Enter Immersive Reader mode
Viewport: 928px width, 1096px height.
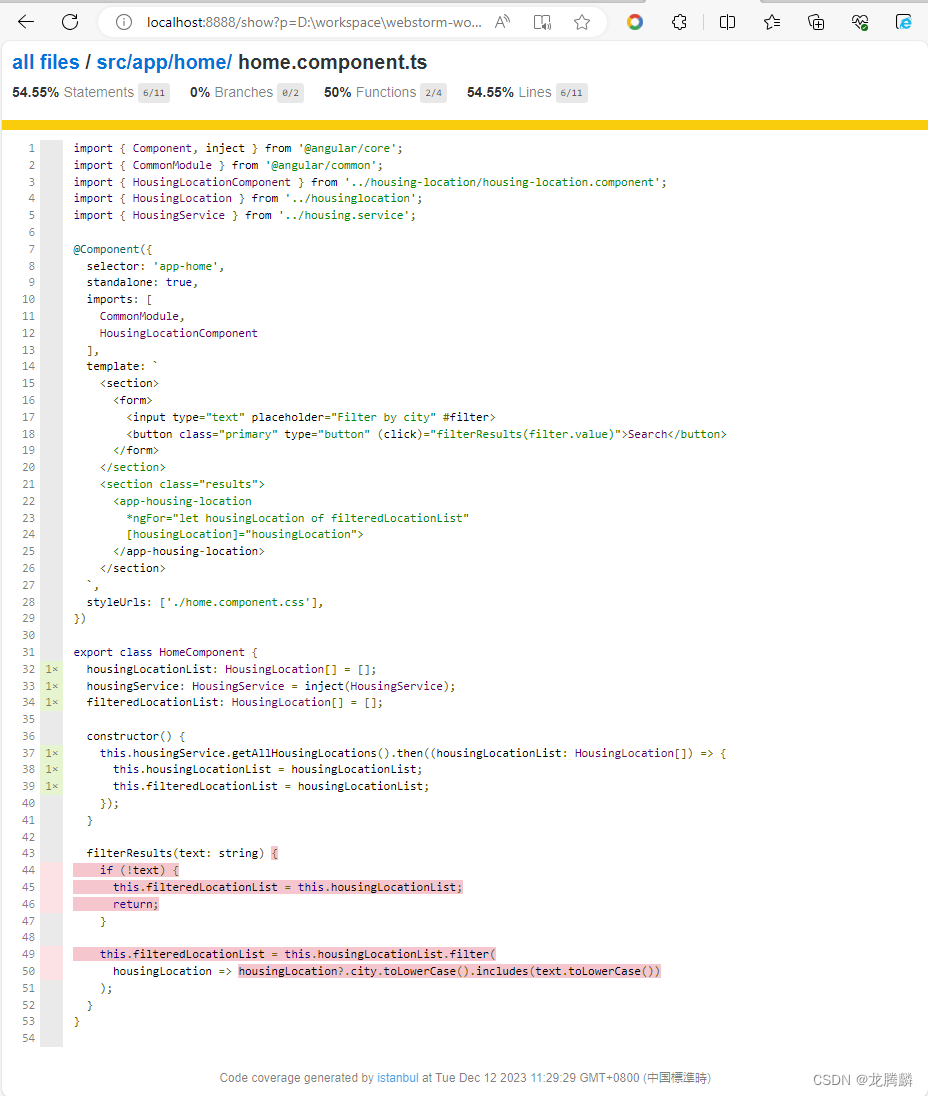pyautogui.click(x=542, y=21)
